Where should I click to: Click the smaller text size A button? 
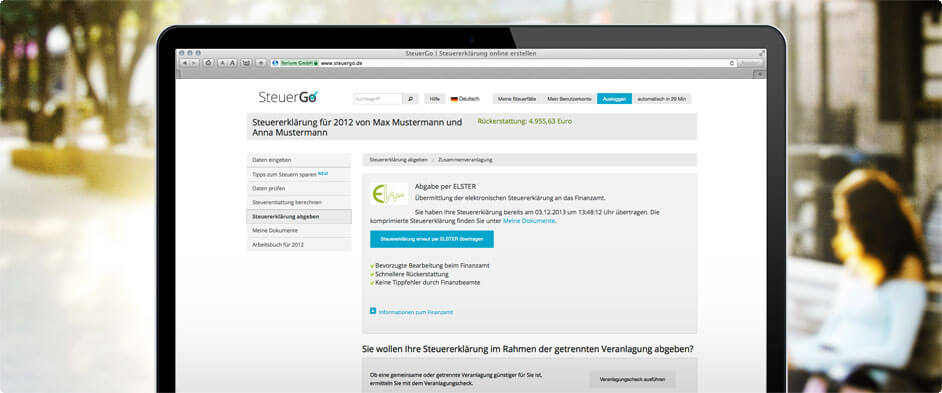pos(222,62)
